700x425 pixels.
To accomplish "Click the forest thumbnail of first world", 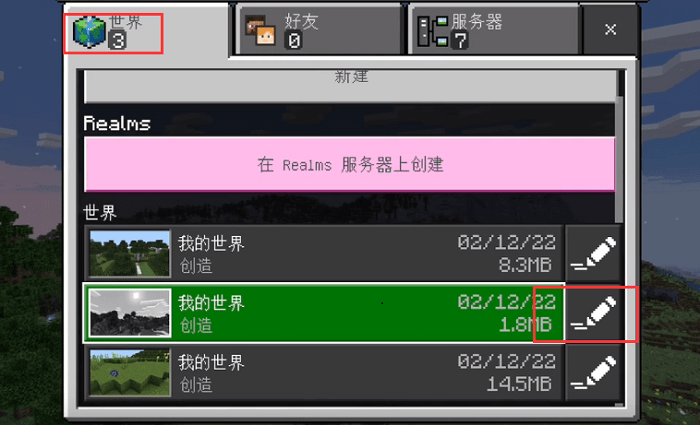I will point(130,254).
